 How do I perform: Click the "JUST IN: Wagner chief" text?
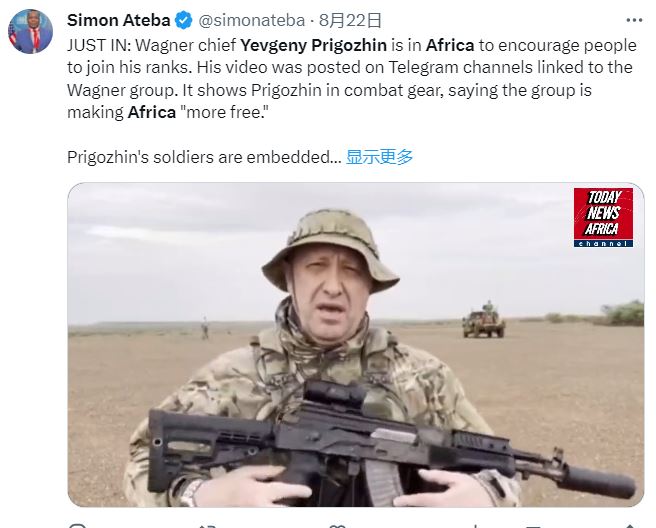click(x=151, y=45)
